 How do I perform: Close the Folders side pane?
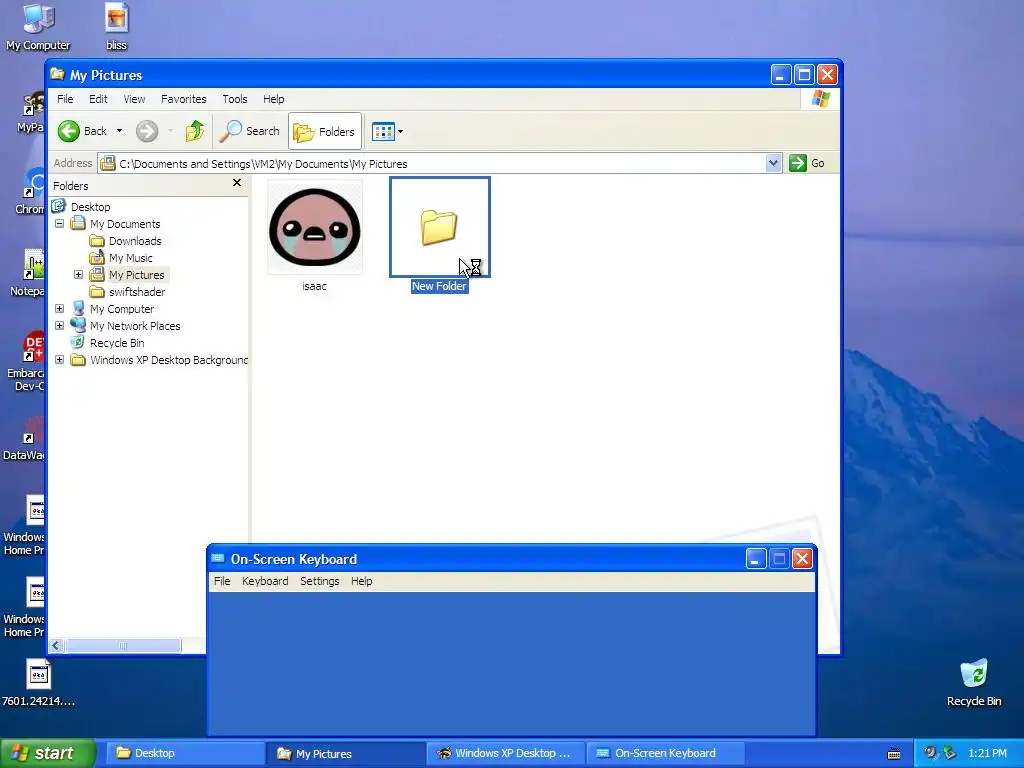(x=237, y=183)
